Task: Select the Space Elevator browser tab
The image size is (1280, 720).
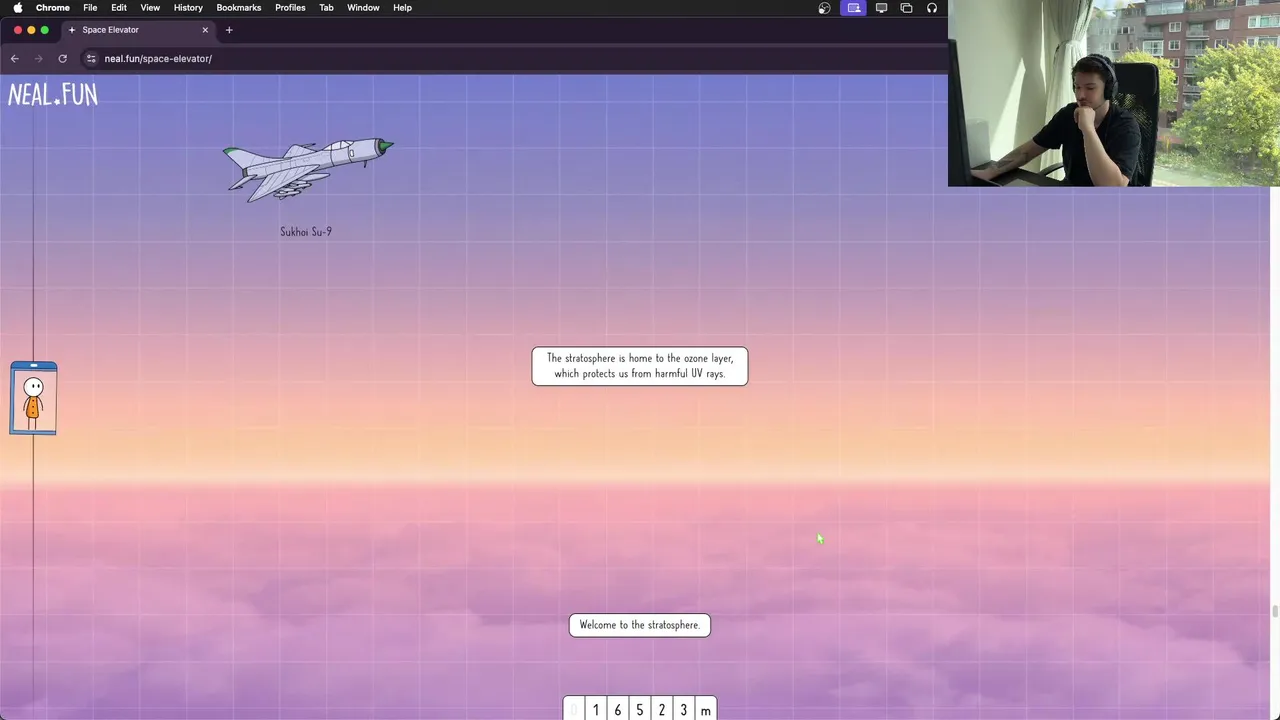Action: pos(138,30)
